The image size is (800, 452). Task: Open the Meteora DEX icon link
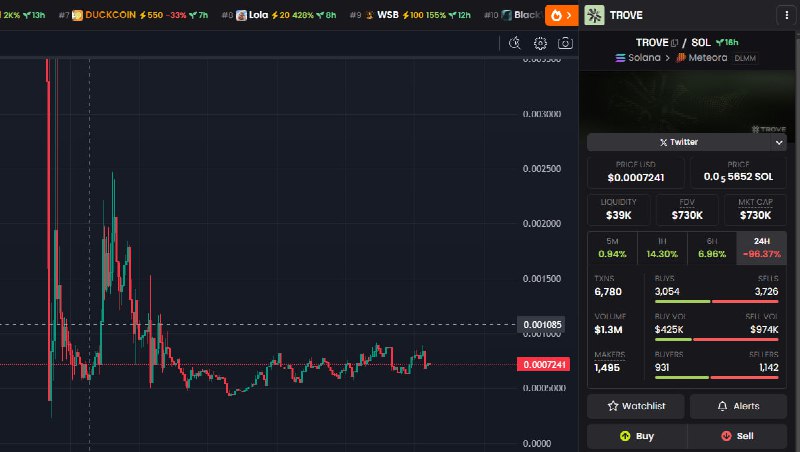pos(681,58)
